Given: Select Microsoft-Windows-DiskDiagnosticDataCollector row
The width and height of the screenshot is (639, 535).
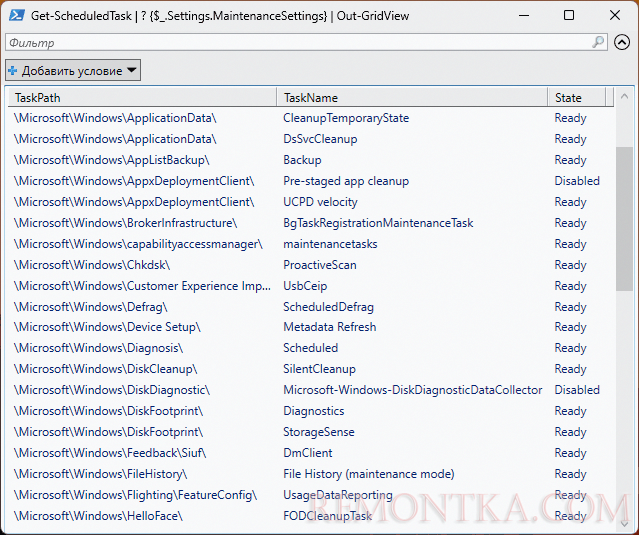Looking at the screenshot, I should (311, 390).
